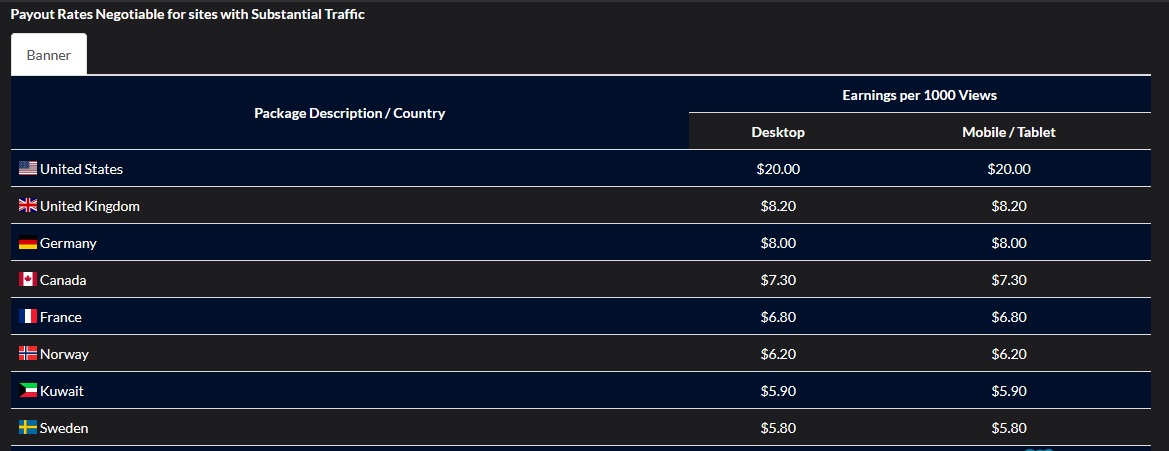Click the Germany country name
The height and width of the screenshot is (451, 1169).
pos(68,243)
